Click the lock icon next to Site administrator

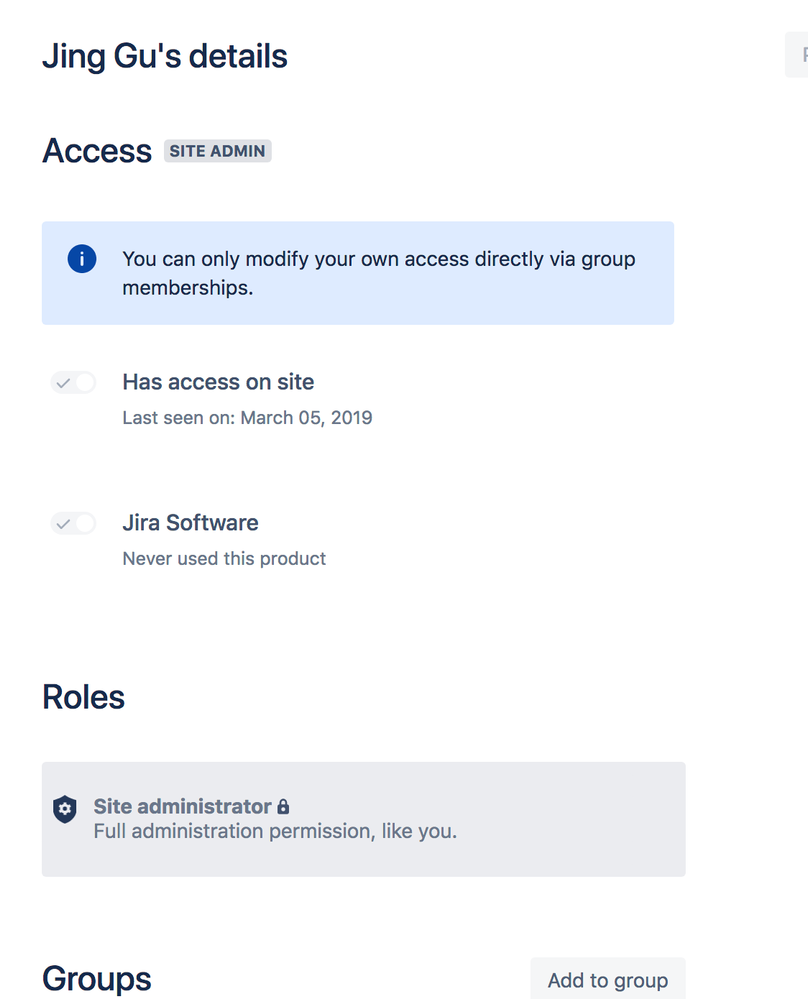click(285, 806)
